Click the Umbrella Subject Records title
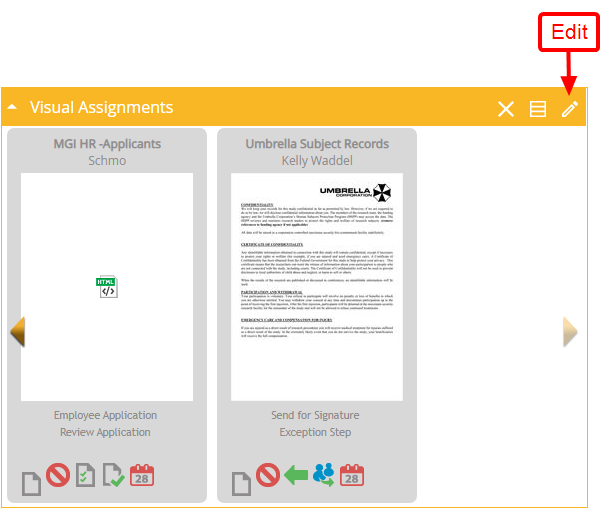Image resolution: width=612 pixels, height=509 pixels. (317, 144)
